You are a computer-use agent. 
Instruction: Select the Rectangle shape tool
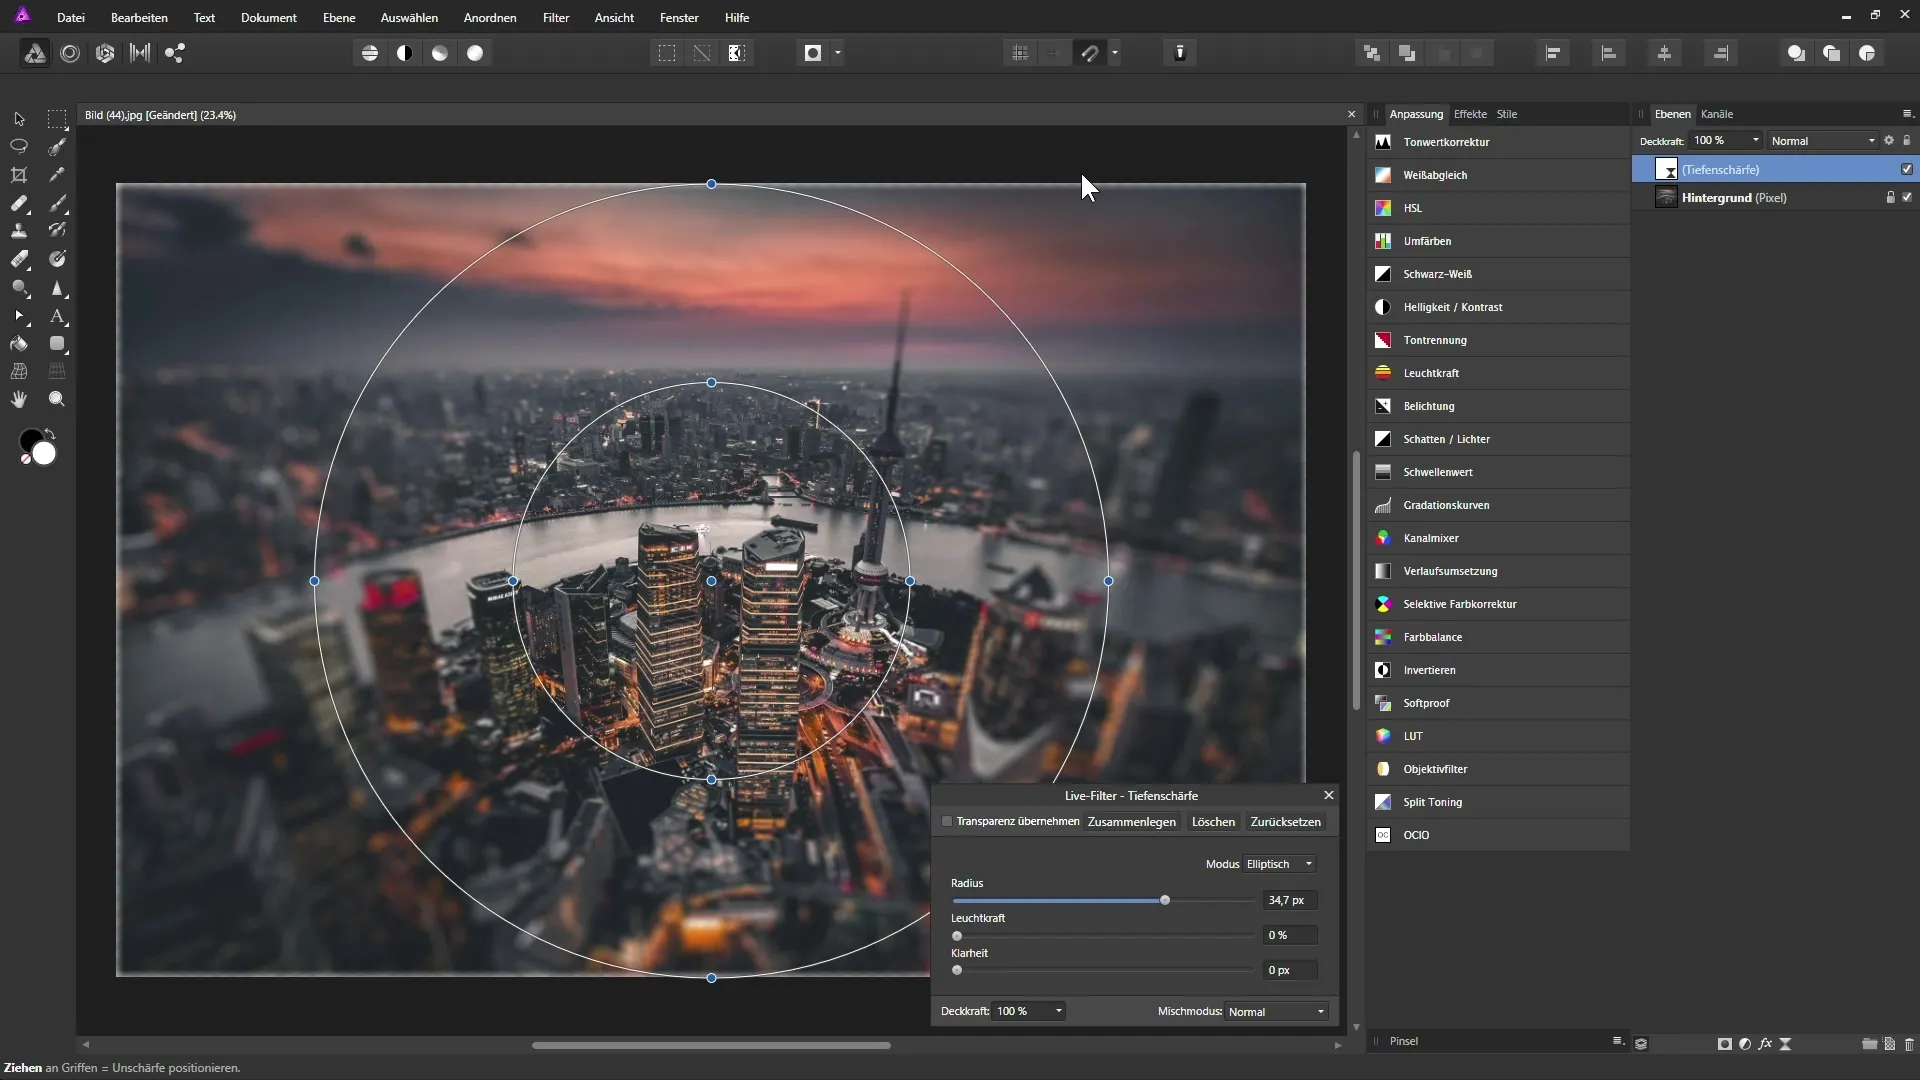(x=57, y=344)
